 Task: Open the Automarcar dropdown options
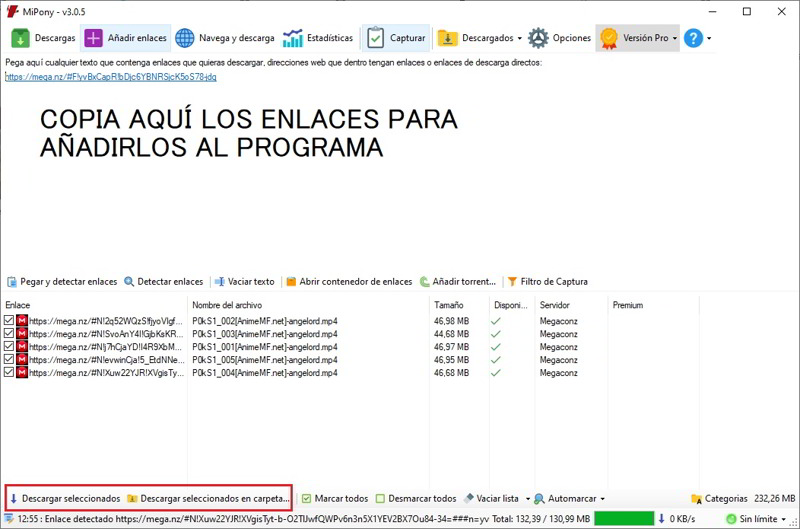(602, 499)
